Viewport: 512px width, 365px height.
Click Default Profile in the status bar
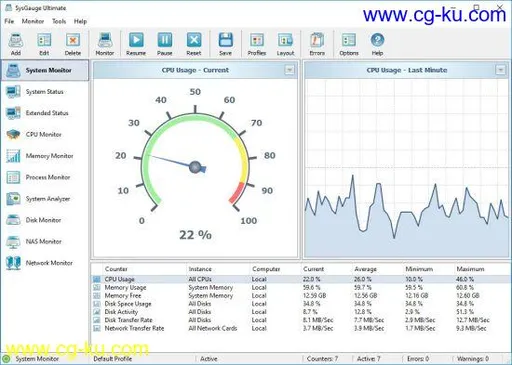pyautogui.click(x=113, y=359)
